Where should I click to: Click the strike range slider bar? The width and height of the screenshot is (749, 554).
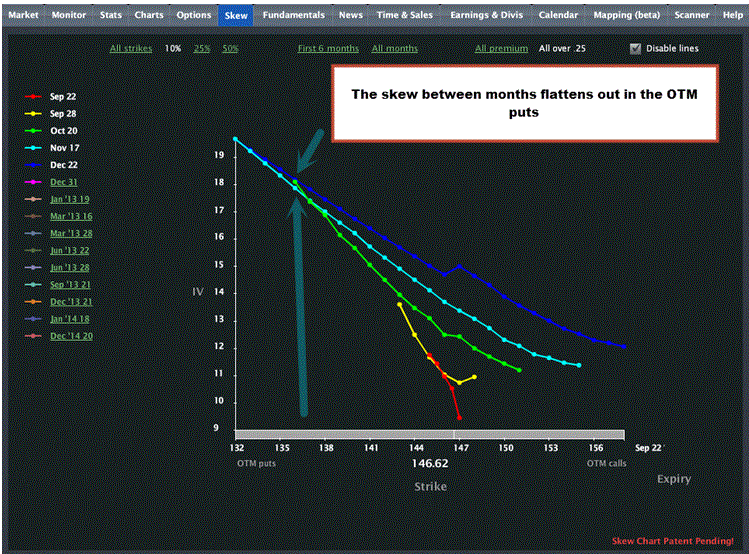429,435
